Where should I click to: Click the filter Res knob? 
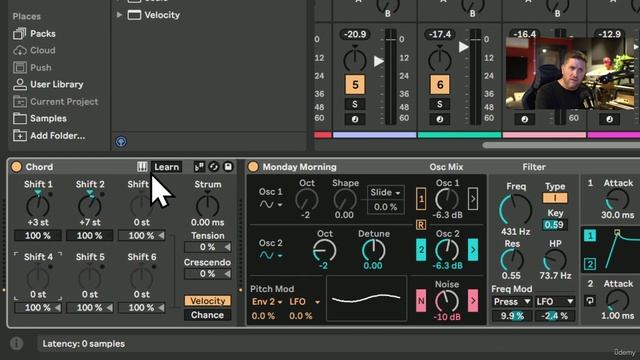pos(512,260)
